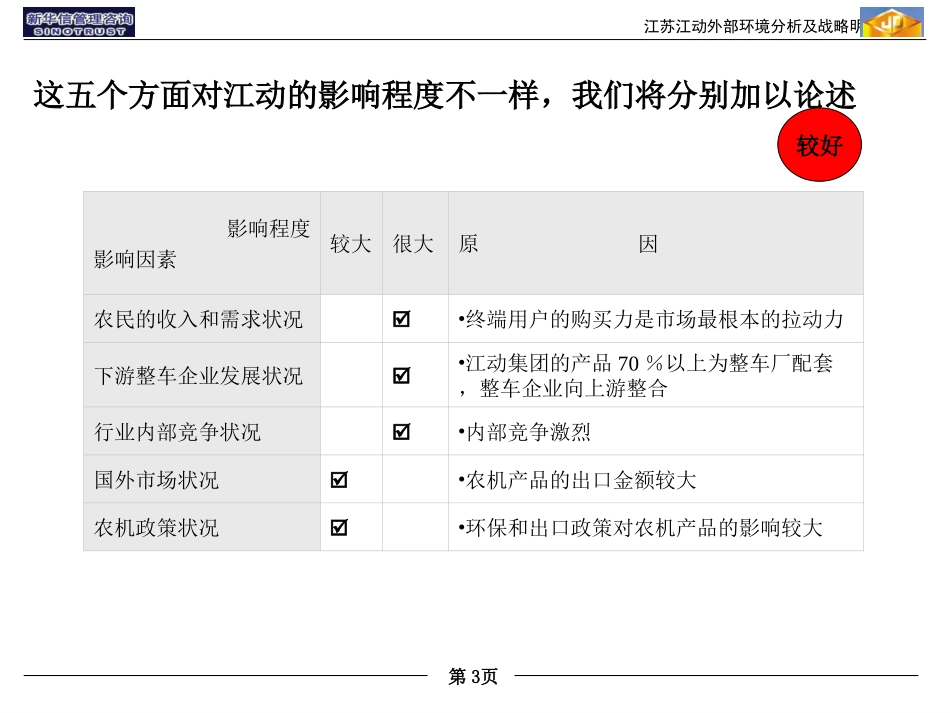Toggle the 很大 checkbox for 下游整车企业发展状况
This screenshot has height=713, width=950.
click(x=401, y=375)
